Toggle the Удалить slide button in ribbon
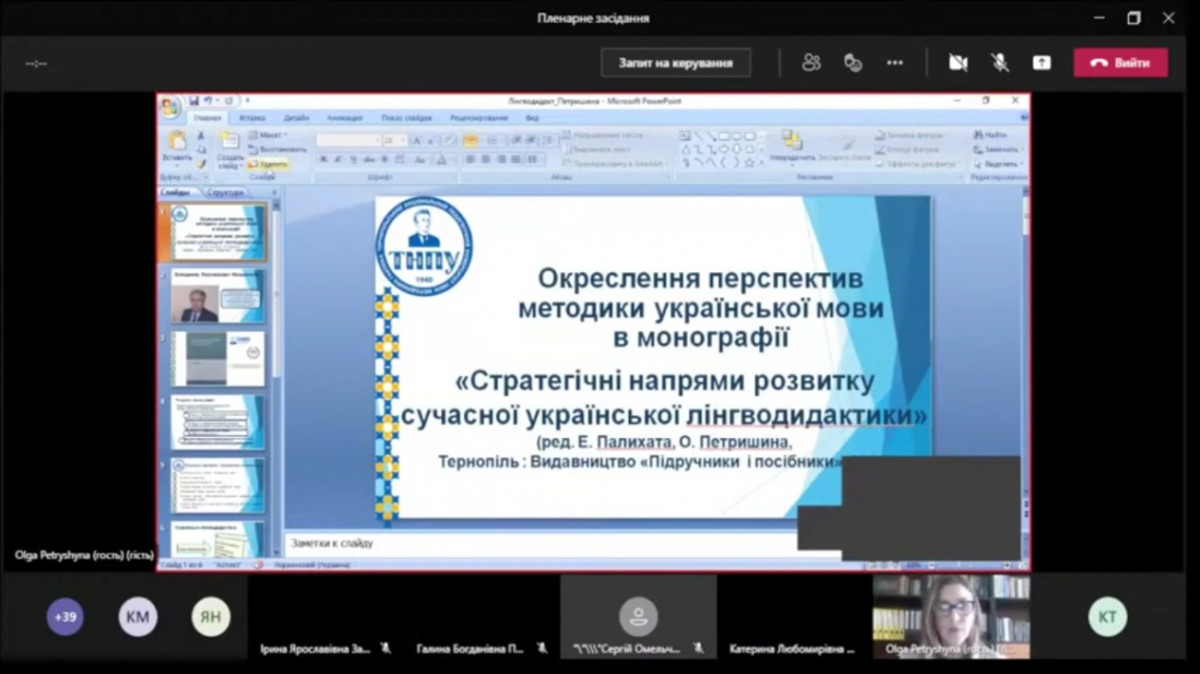Image resolution: width=1200 pixels, height=674 pixels. click(x=269, y=164)
